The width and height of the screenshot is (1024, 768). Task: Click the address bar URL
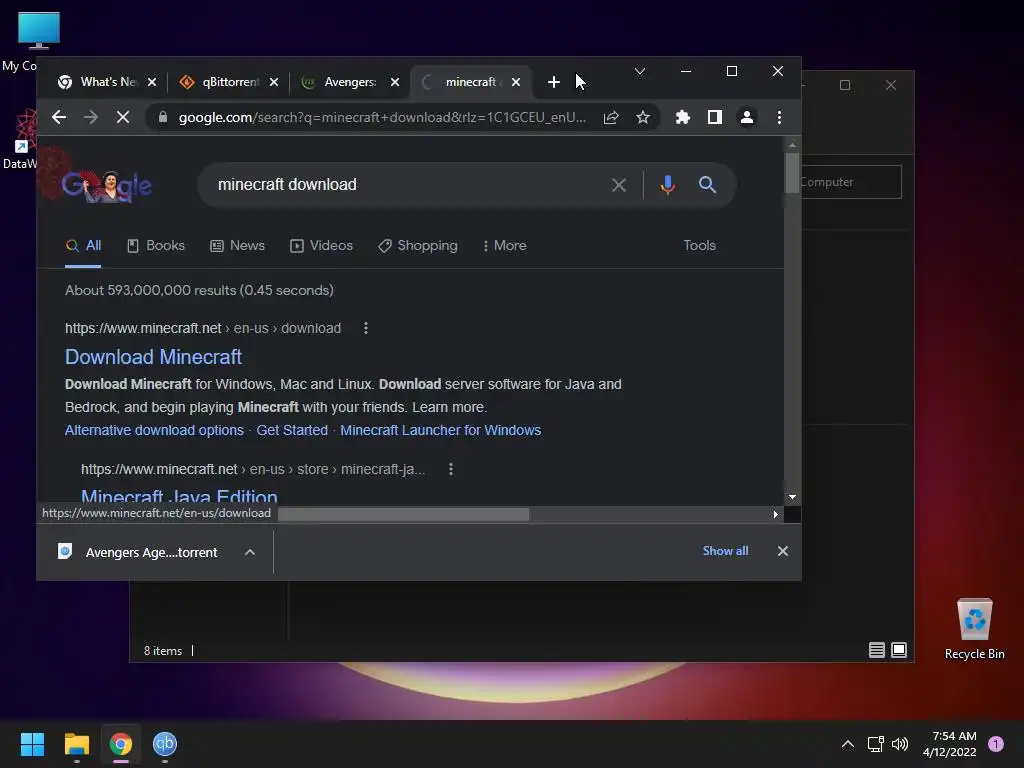[382, 118]
